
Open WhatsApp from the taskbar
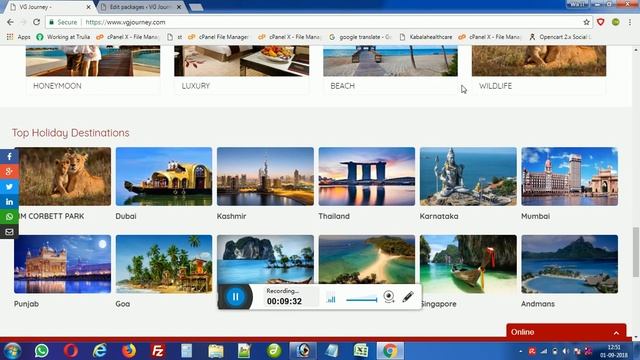pos(41,351)
